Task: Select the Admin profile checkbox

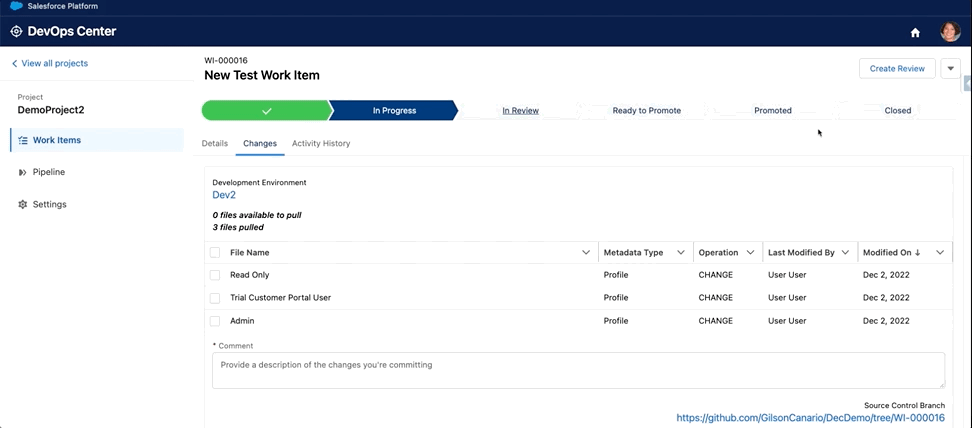Action: (215, 321)
